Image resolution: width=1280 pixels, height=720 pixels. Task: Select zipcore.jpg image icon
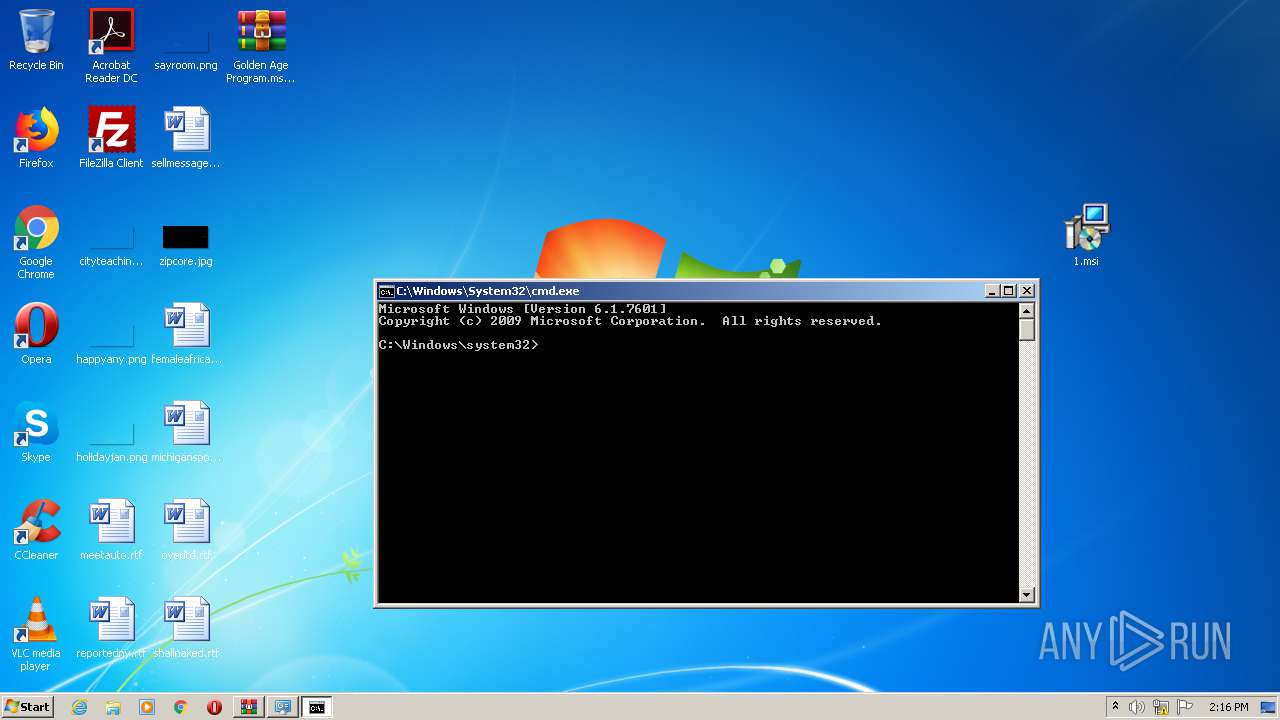pyautogui.click(x=186, y=246)
